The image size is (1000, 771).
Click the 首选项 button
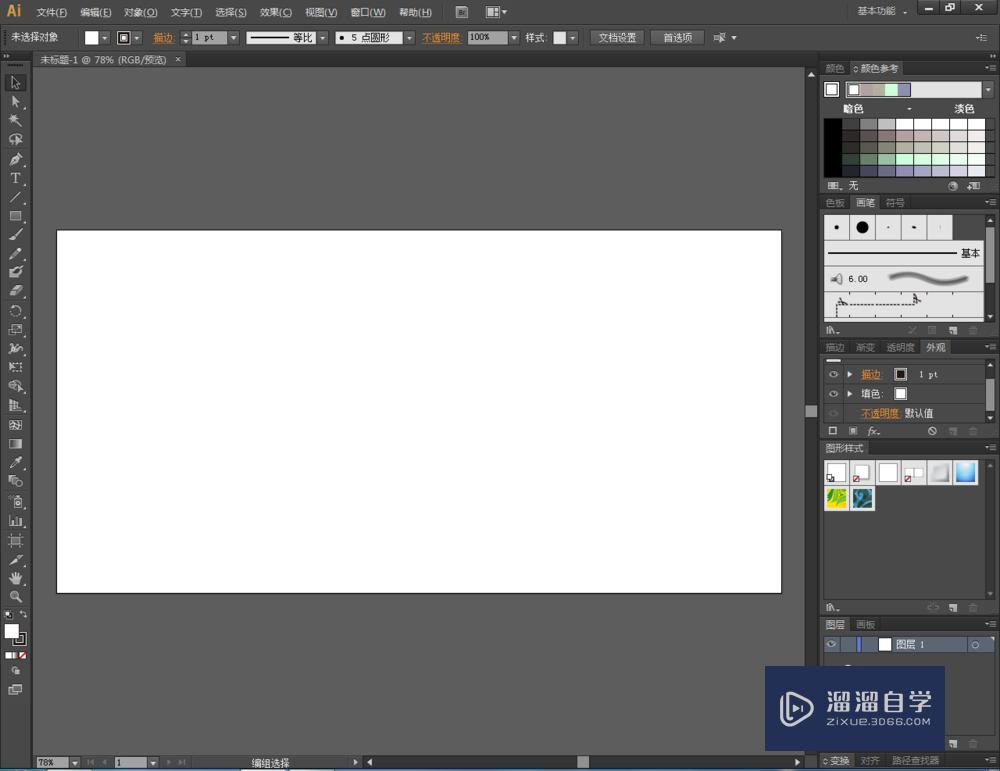[x=677, y=38]
